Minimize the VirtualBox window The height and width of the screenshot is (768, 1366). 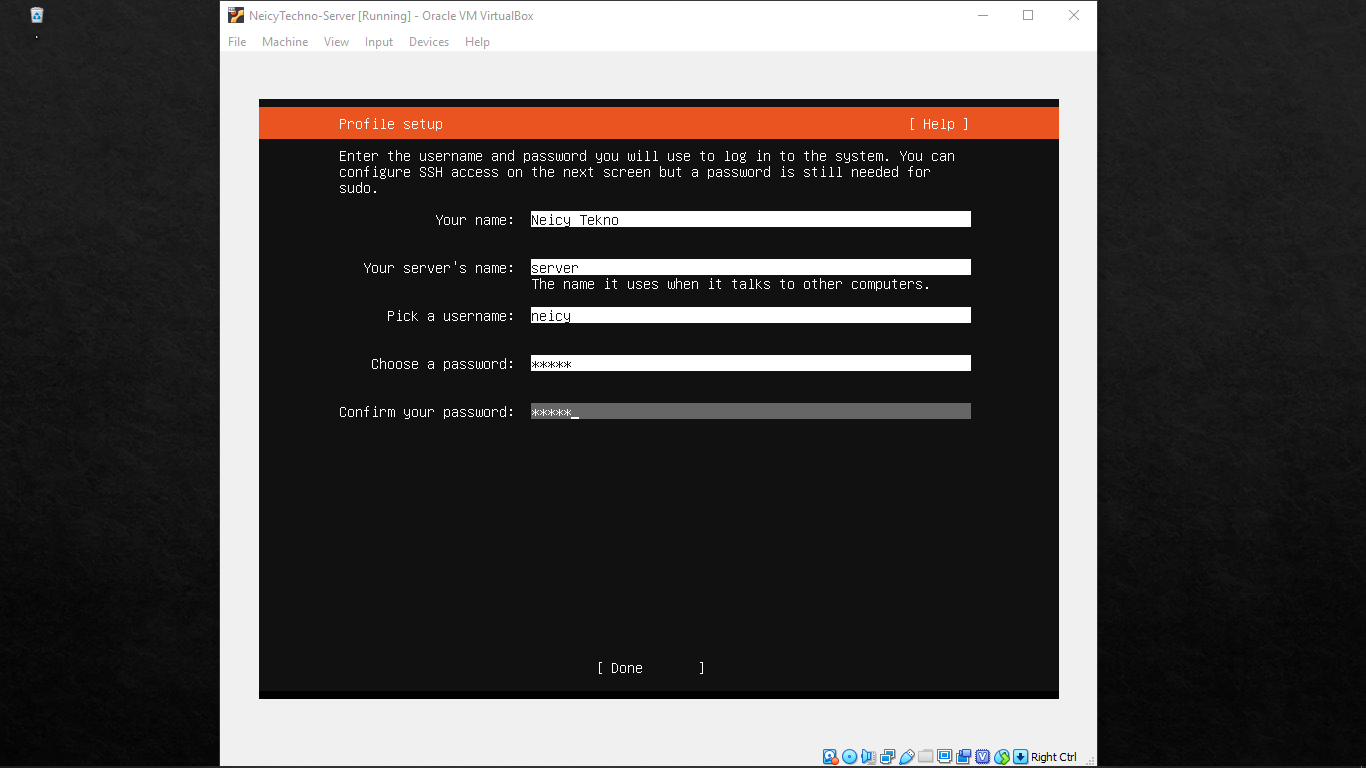tap(982, 15)
